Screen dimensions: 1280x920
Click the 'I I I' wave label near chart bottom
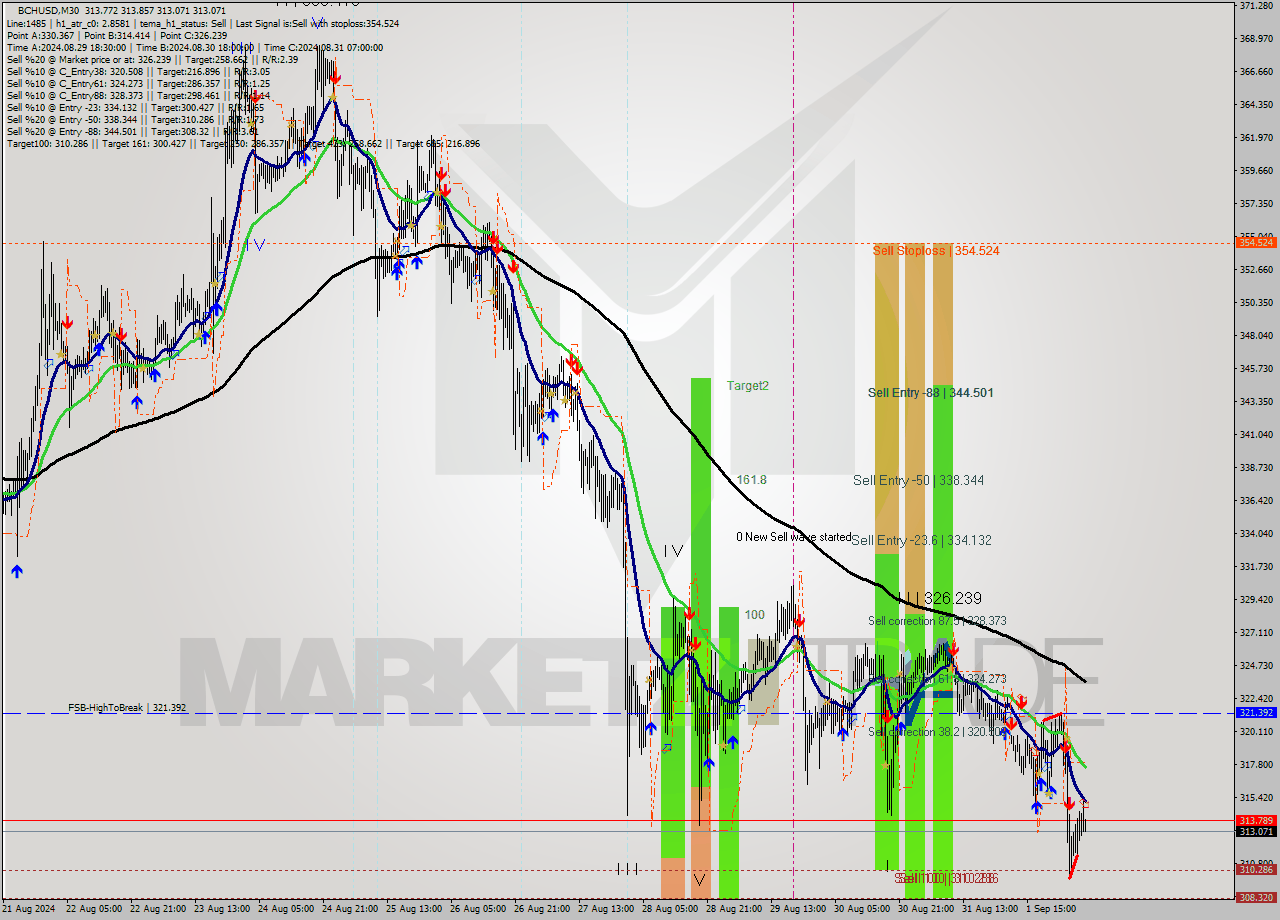tap(627, 868)
